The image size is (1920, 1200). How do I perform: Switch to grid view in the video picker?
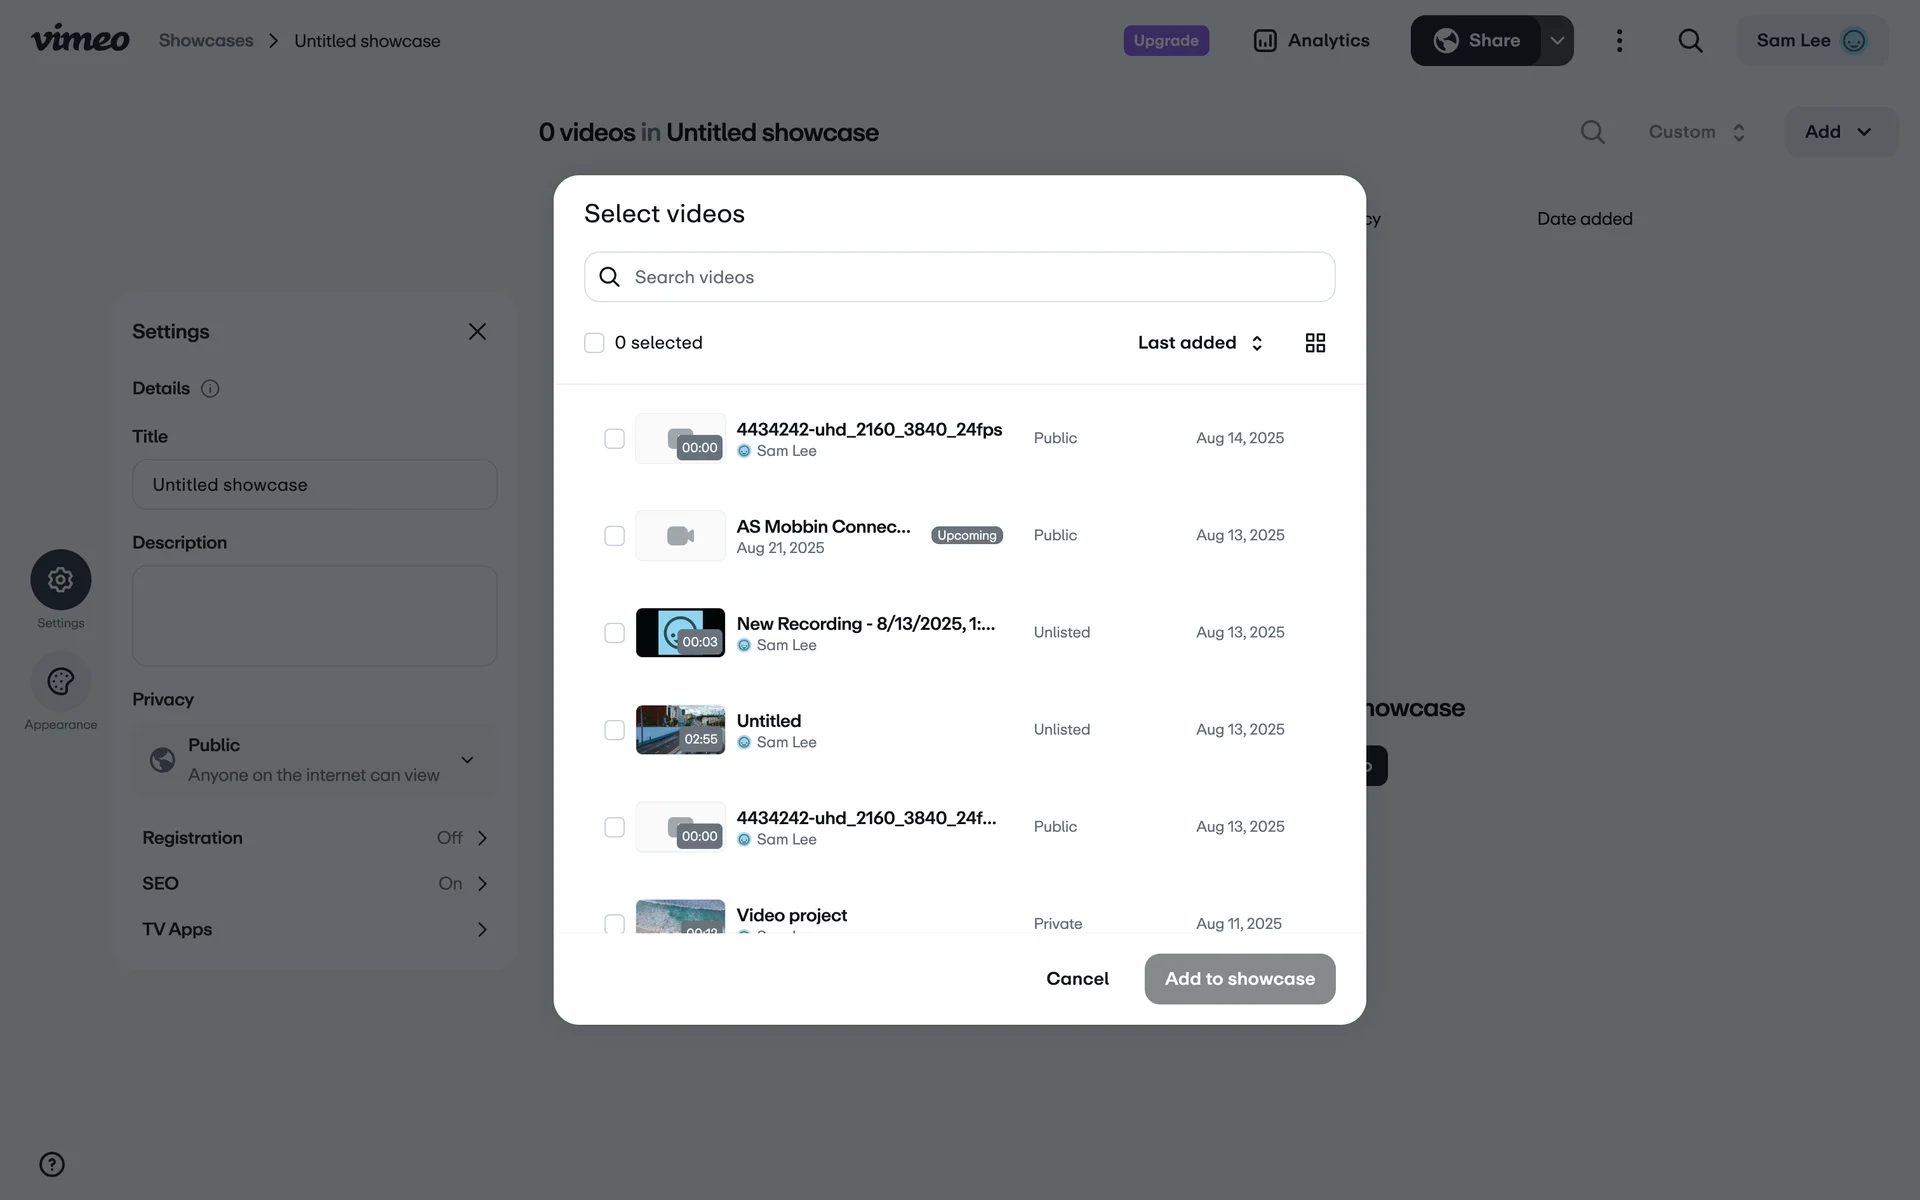click(1315, 343)
